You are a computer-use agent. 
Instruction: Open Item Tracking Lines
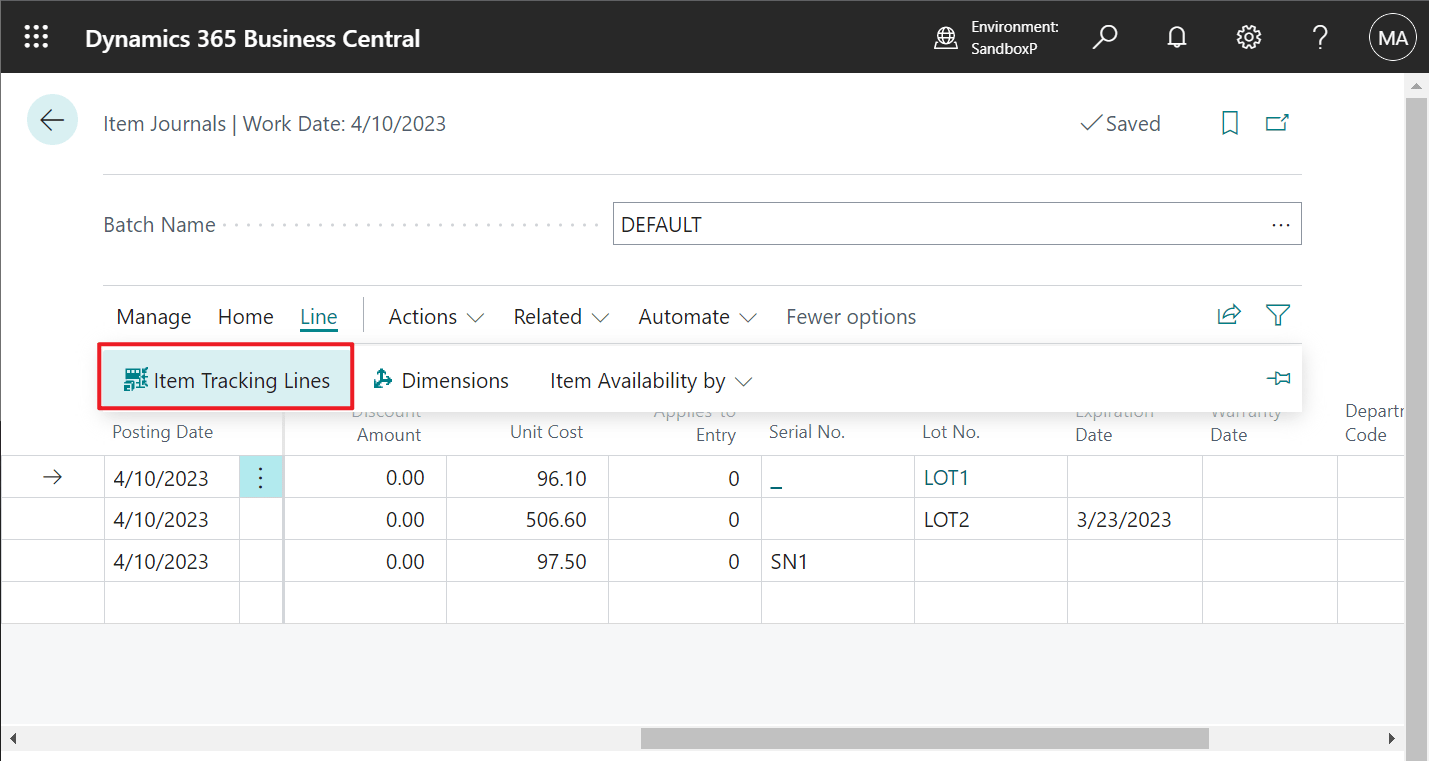(x=225, y=380)
